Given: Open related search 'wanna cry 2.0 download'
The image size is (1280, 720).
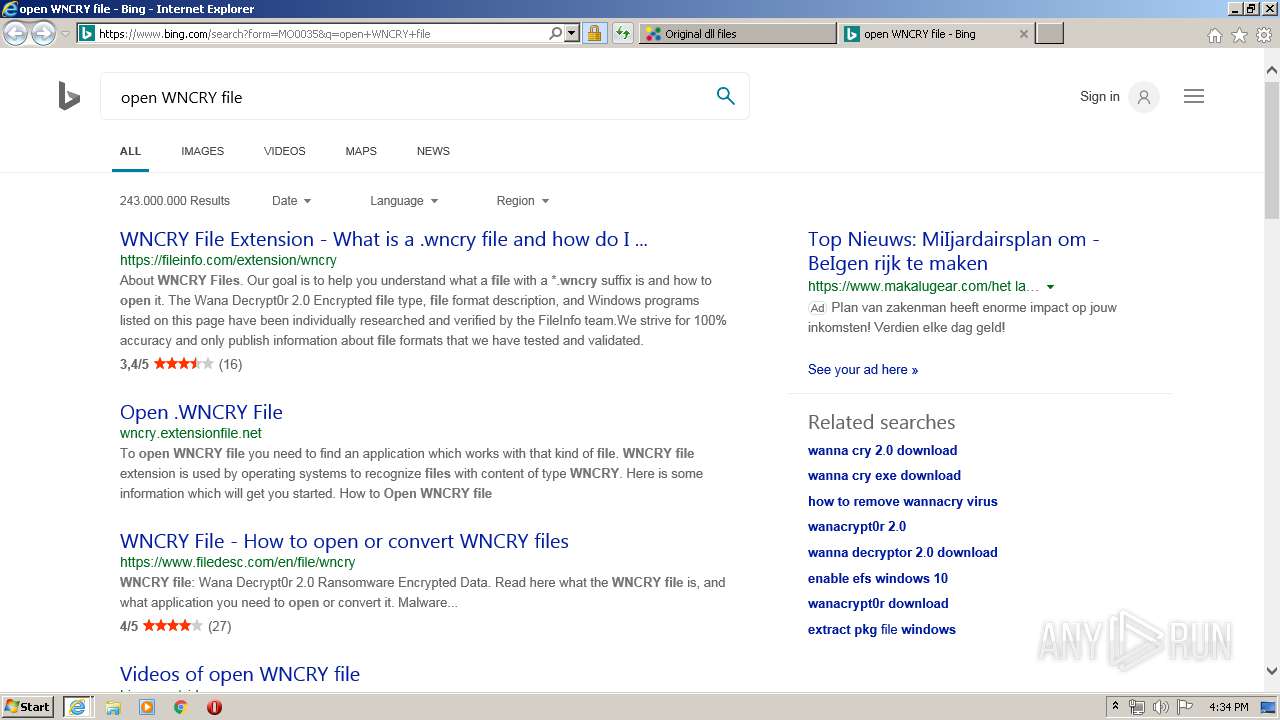Looking at the screenshot, I should (882, 450).
